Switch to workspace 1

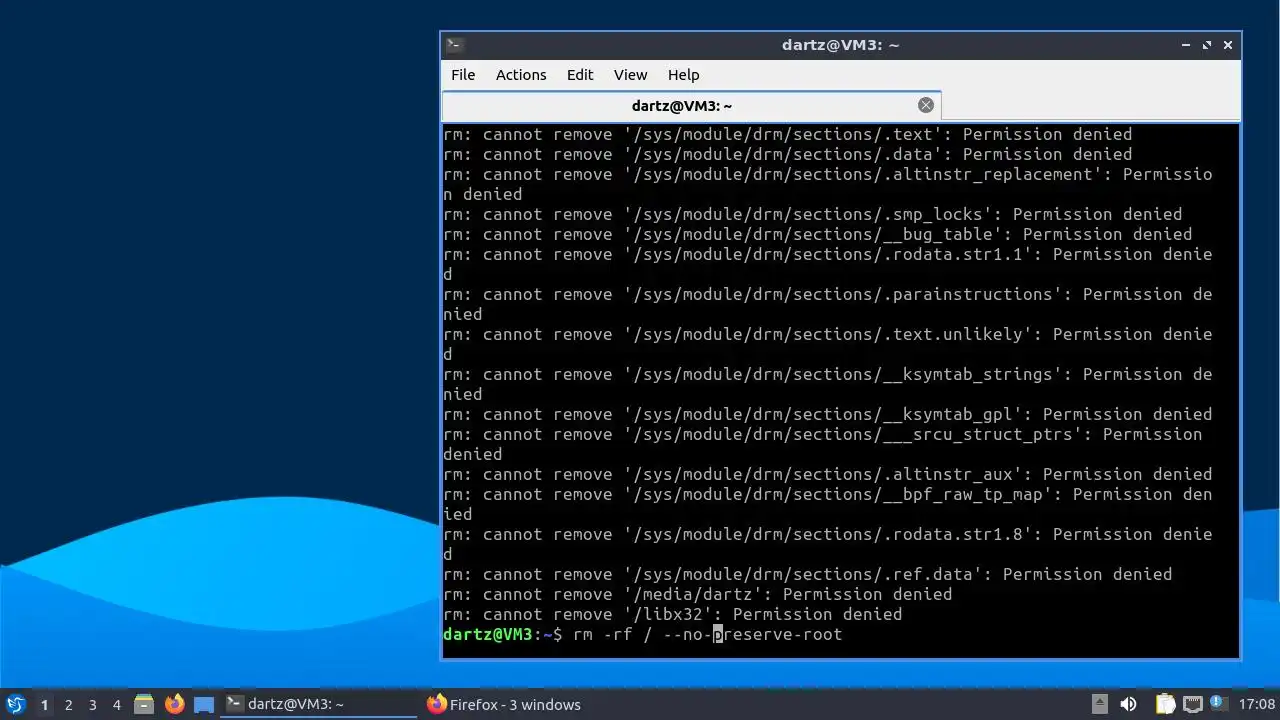[x=44, y=705]
